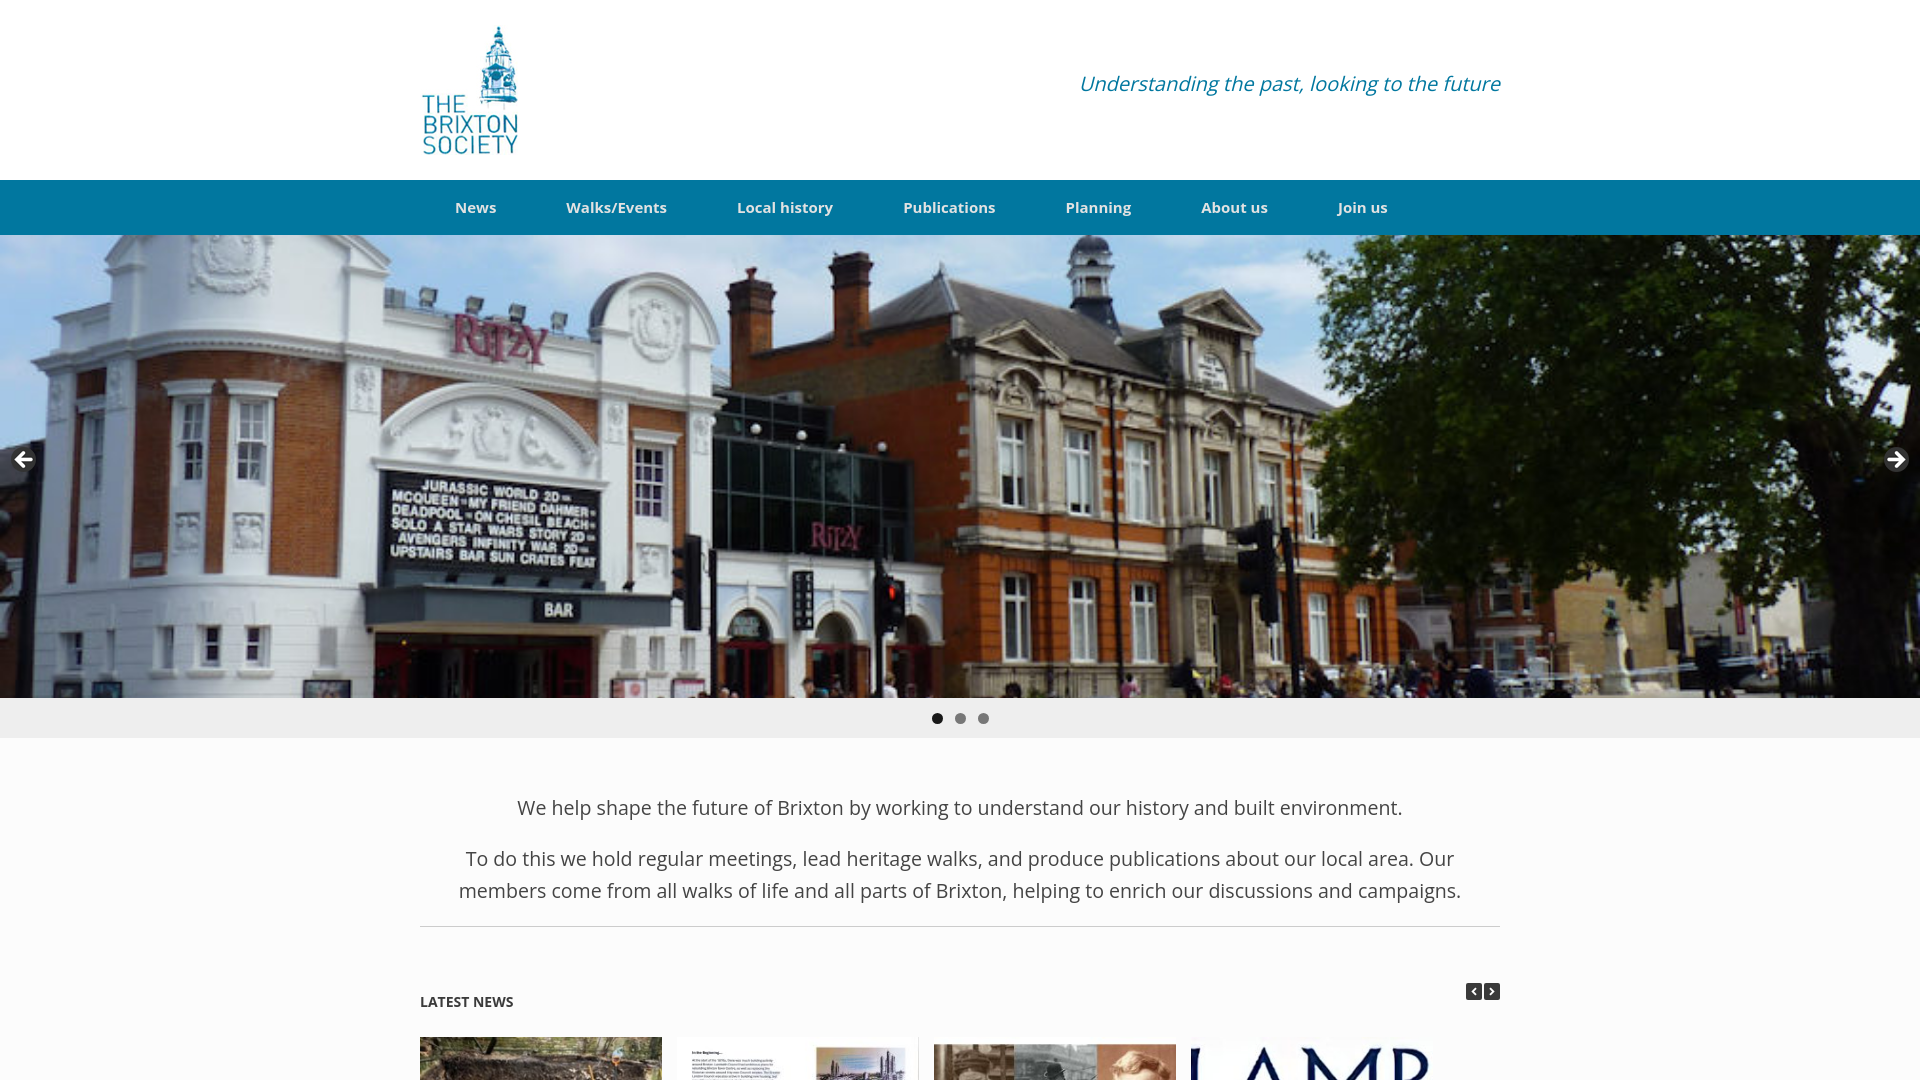The image size is (1920, 1080).
Task: Switch to the second slideshow dot
Action: pyautogui.click(x=960, y=719)
